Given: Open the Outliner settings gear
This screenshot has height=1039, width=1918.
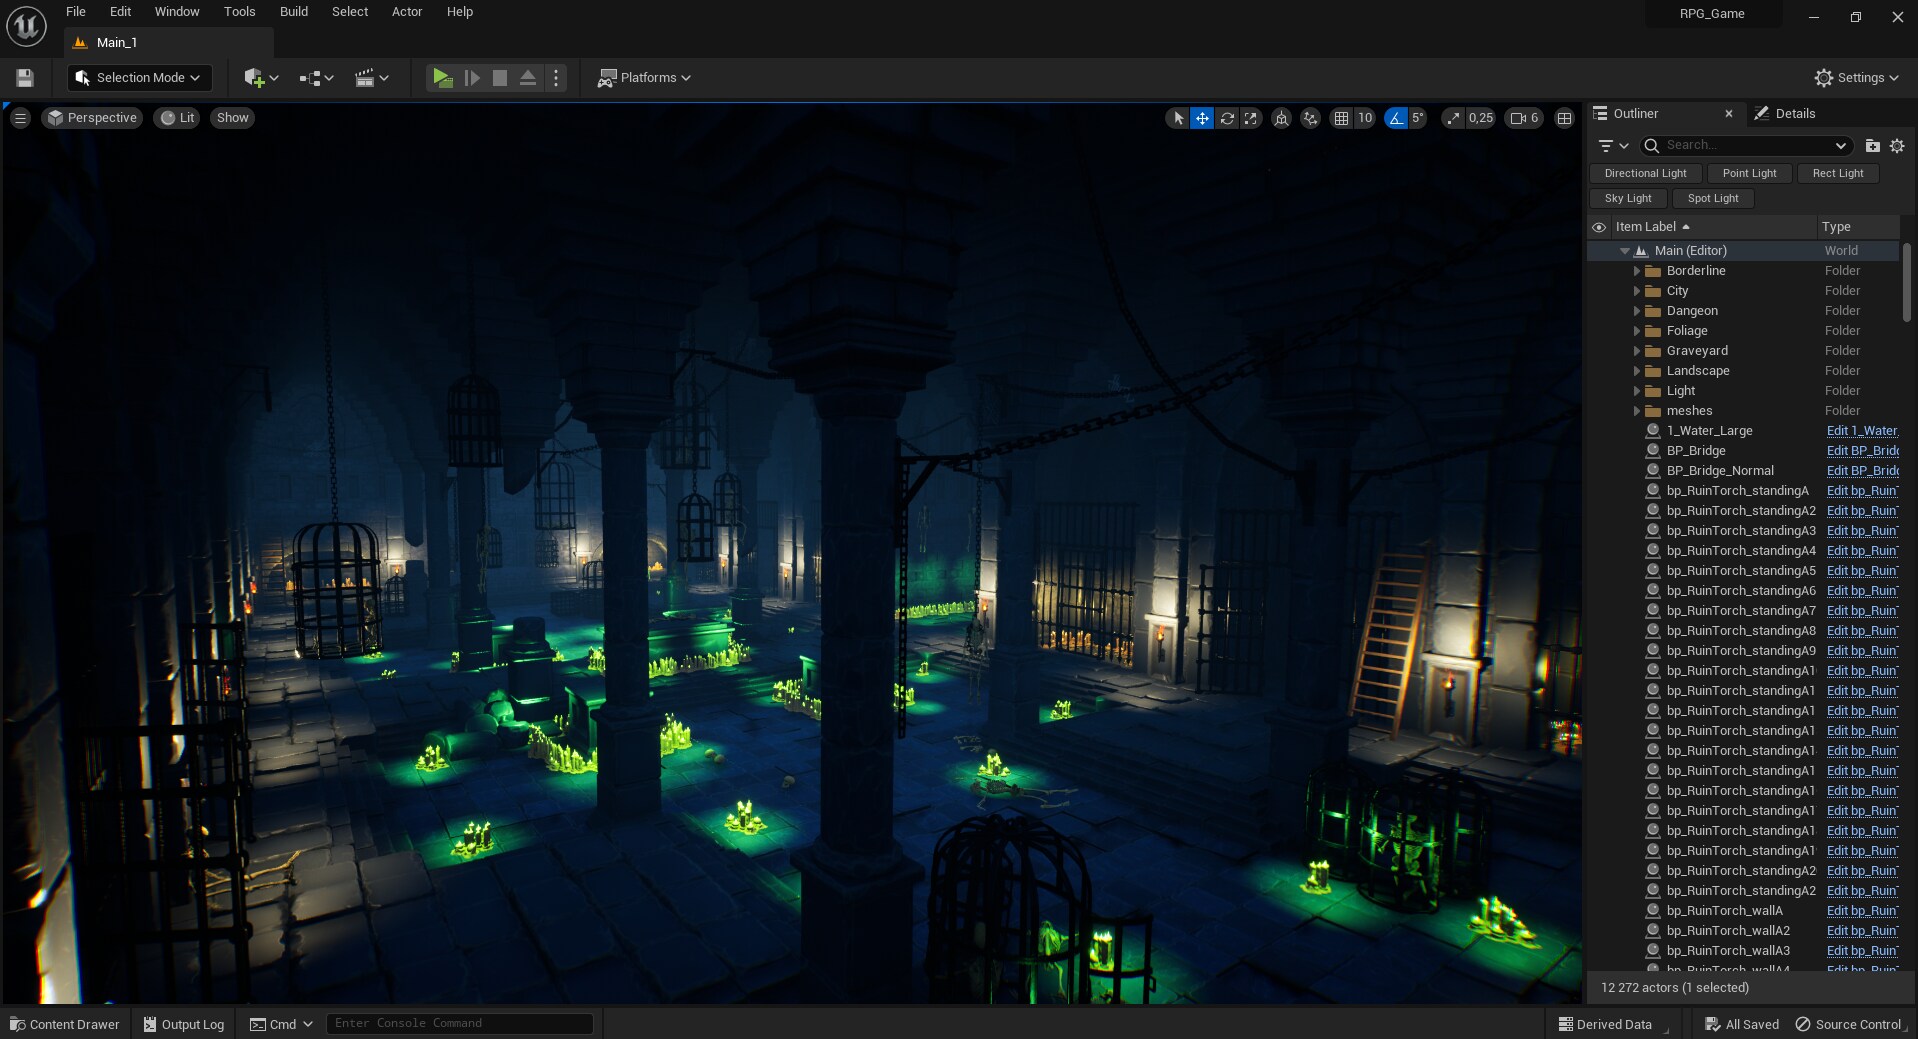Looking at the screenshot, I should click(1897, 146).
